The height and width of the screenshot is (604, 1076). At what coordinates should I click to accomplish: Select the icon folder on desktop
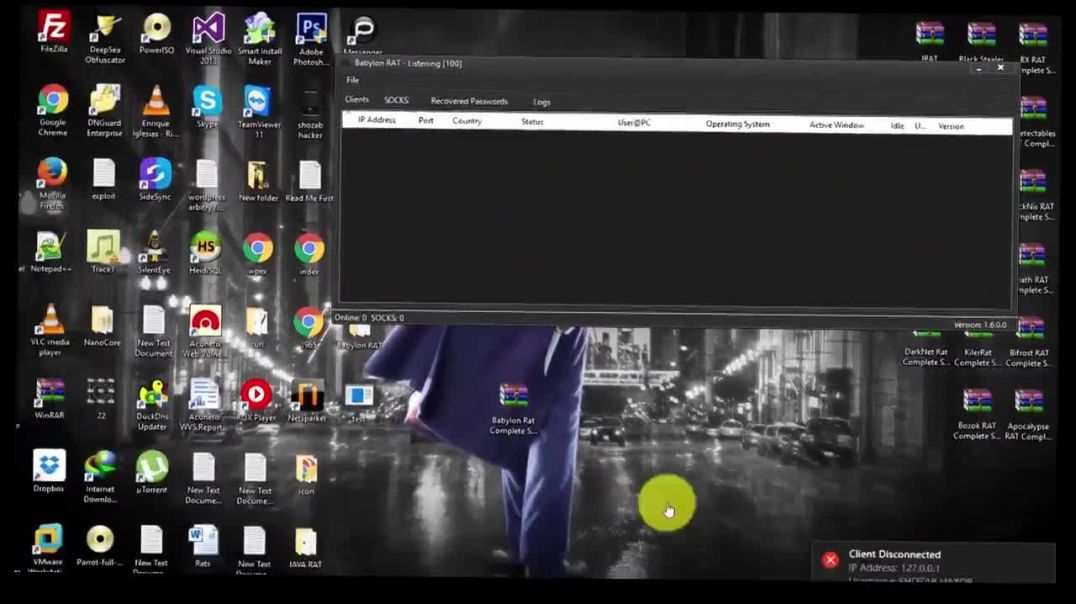point(306,475)
